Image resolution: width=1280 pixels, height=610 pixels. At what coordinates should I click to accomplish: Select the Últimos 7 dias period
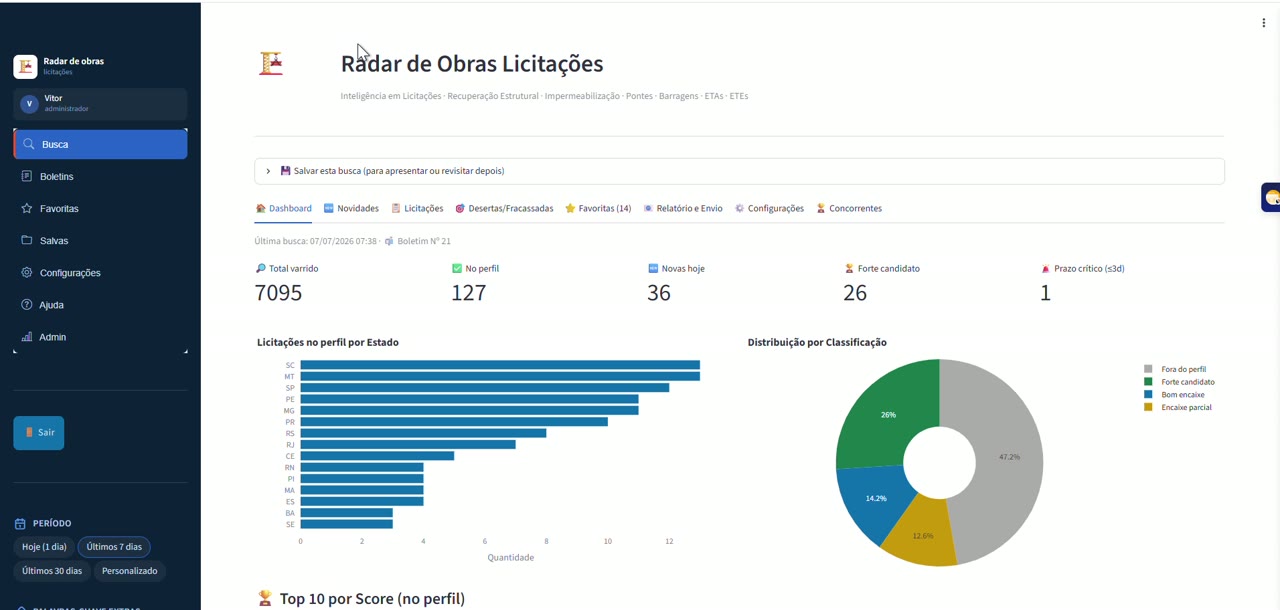114,547
